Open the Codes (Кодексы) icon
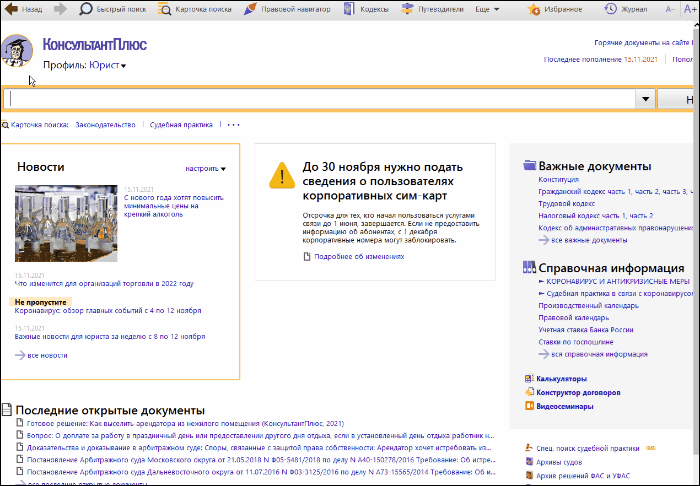Viewport: 700px width, 486px height. pyautogui.click(x=349, y=9)
